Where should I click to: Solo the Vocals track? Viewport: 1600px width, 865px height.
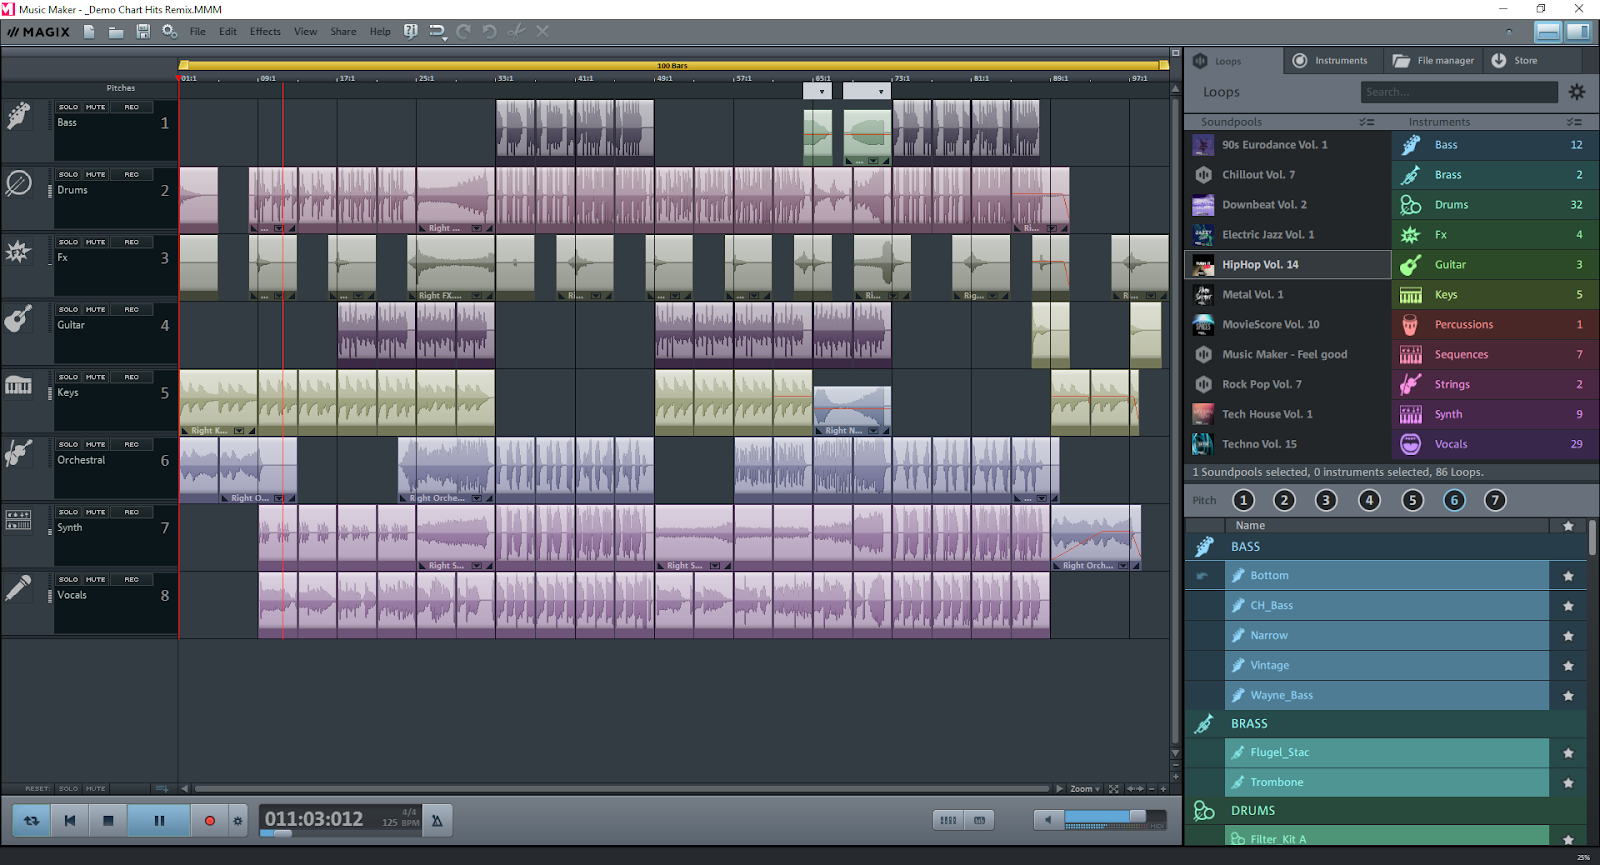click(x=68, y=579)
